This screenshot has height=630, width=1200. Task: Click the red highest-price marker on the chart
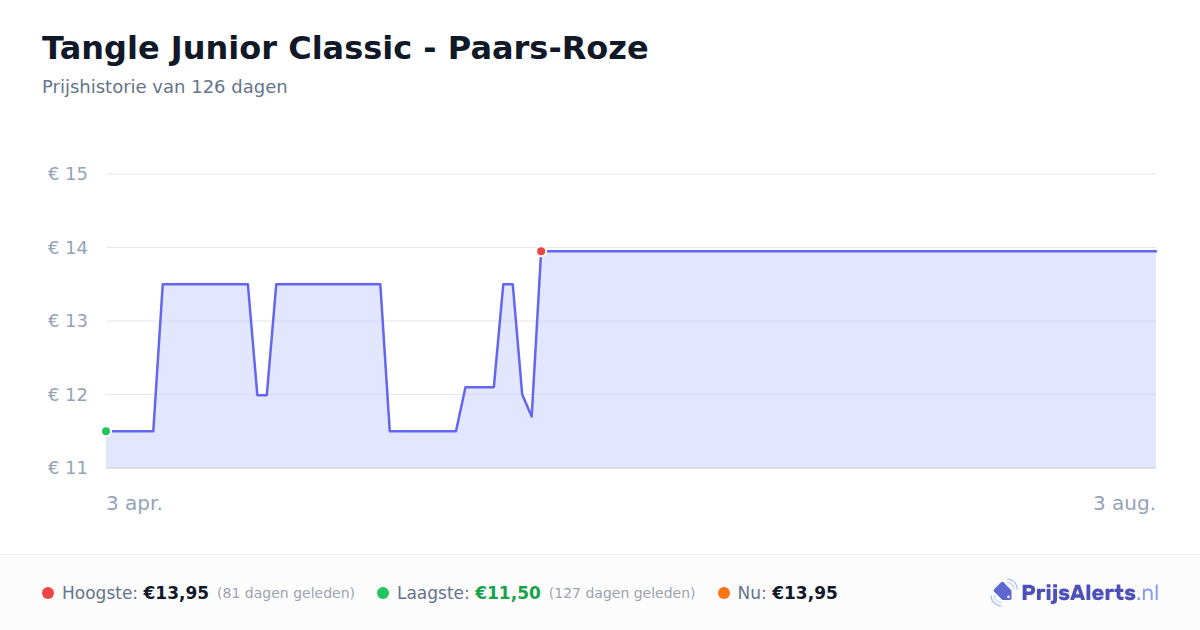coord(541,251)
